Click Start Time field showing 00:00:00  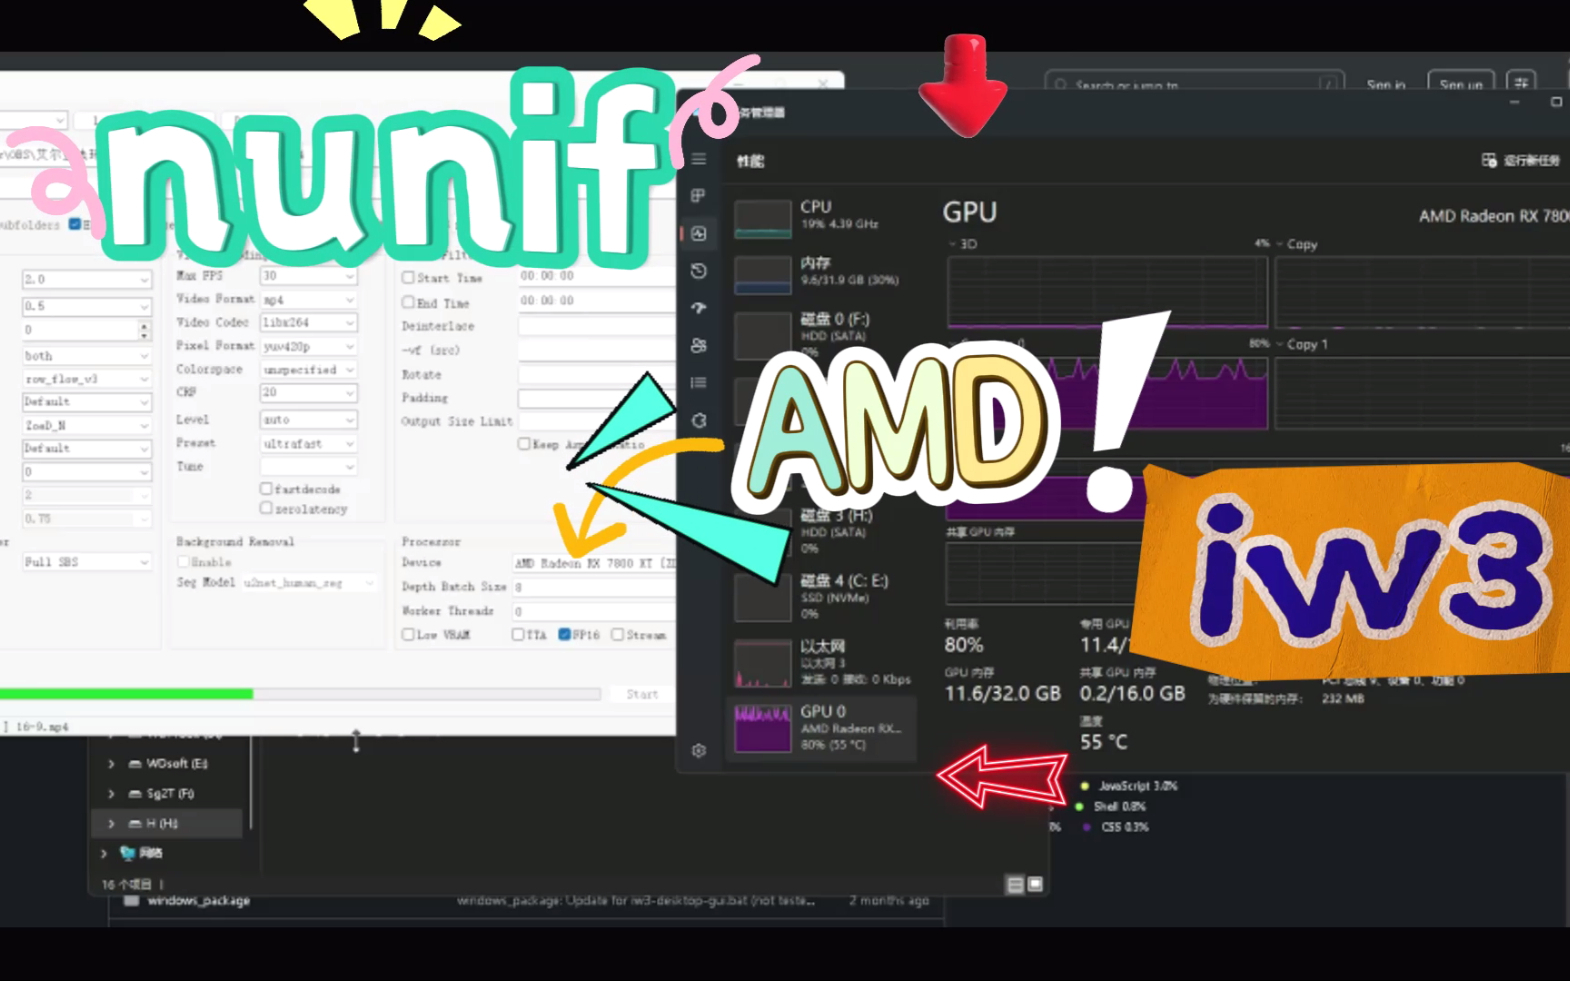click(x=596, y=276)
